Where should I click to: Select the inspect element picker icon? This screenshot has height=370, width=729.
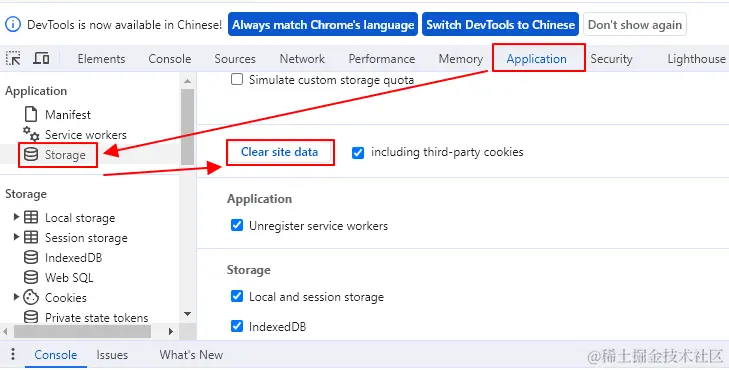[x=13, y=59]
